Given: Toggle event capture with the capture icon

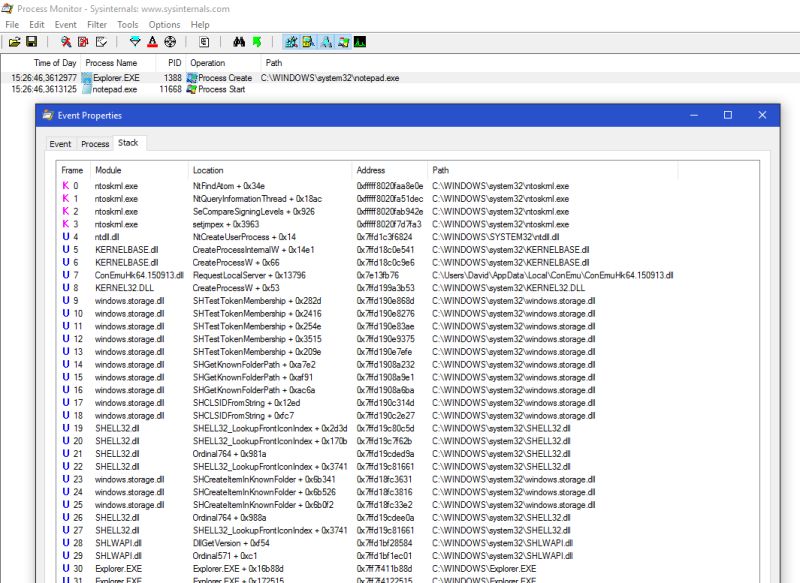Looking at the screenshot, I should click(x=65, y=41).
